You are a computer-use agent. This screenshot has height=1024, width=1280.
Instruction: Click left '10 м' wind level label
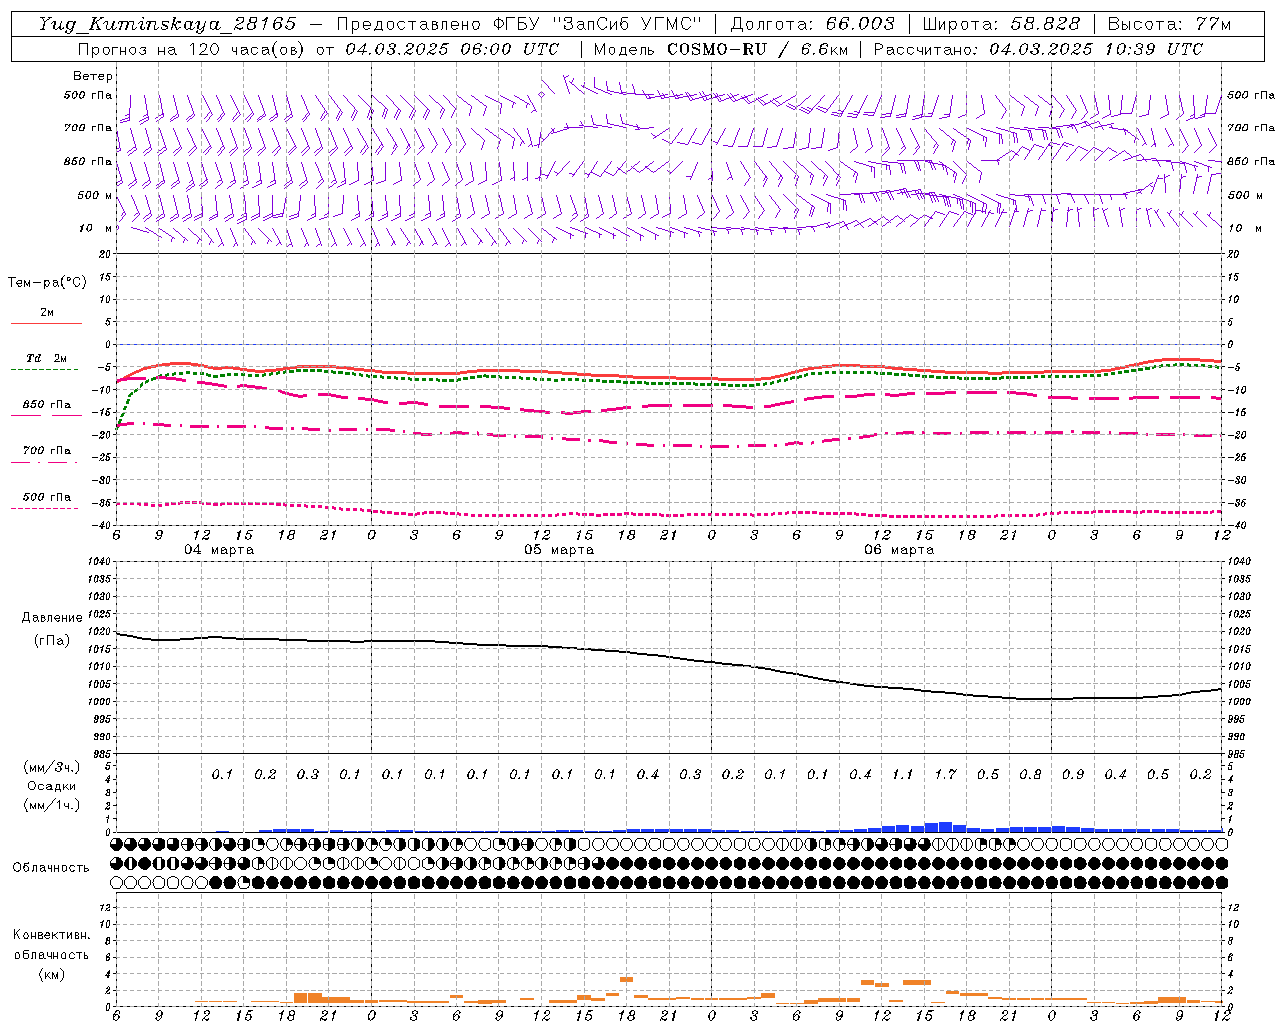click(x=96, y=228)
